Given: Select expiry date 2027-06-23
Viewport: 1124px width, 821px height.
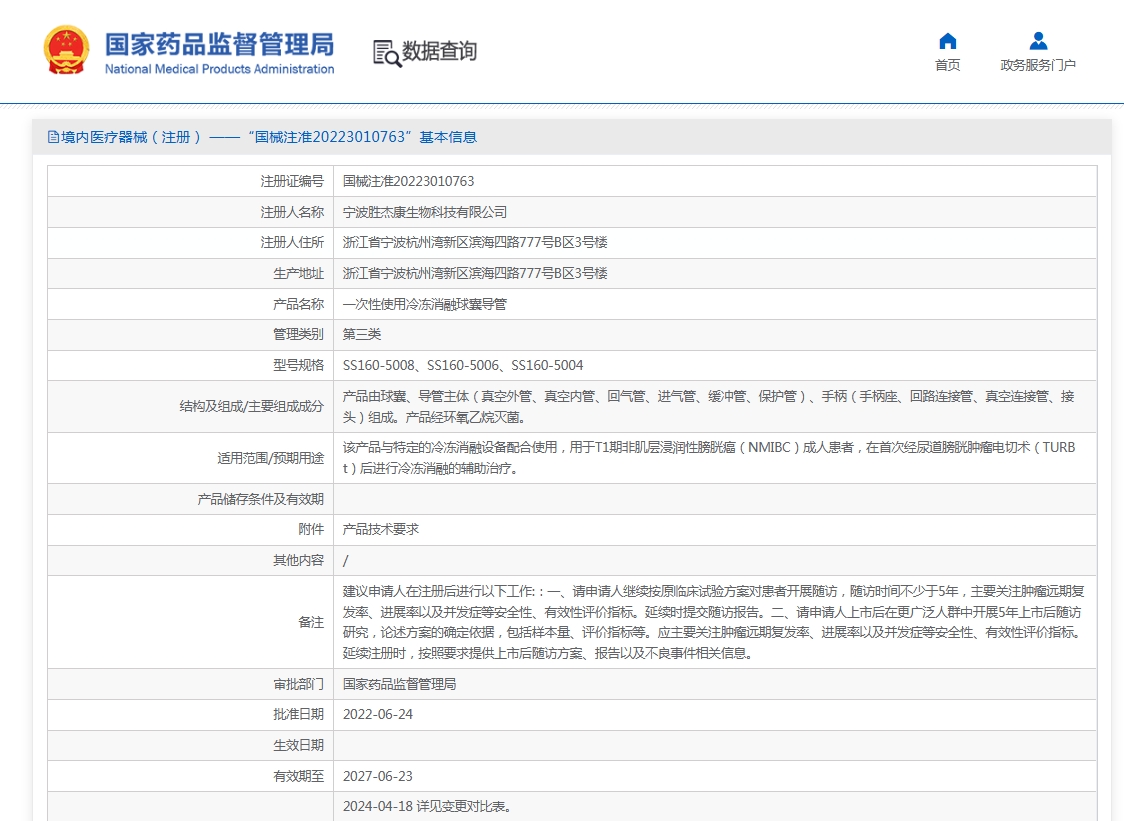Looking at the screenshot, I should coord(378,776).
